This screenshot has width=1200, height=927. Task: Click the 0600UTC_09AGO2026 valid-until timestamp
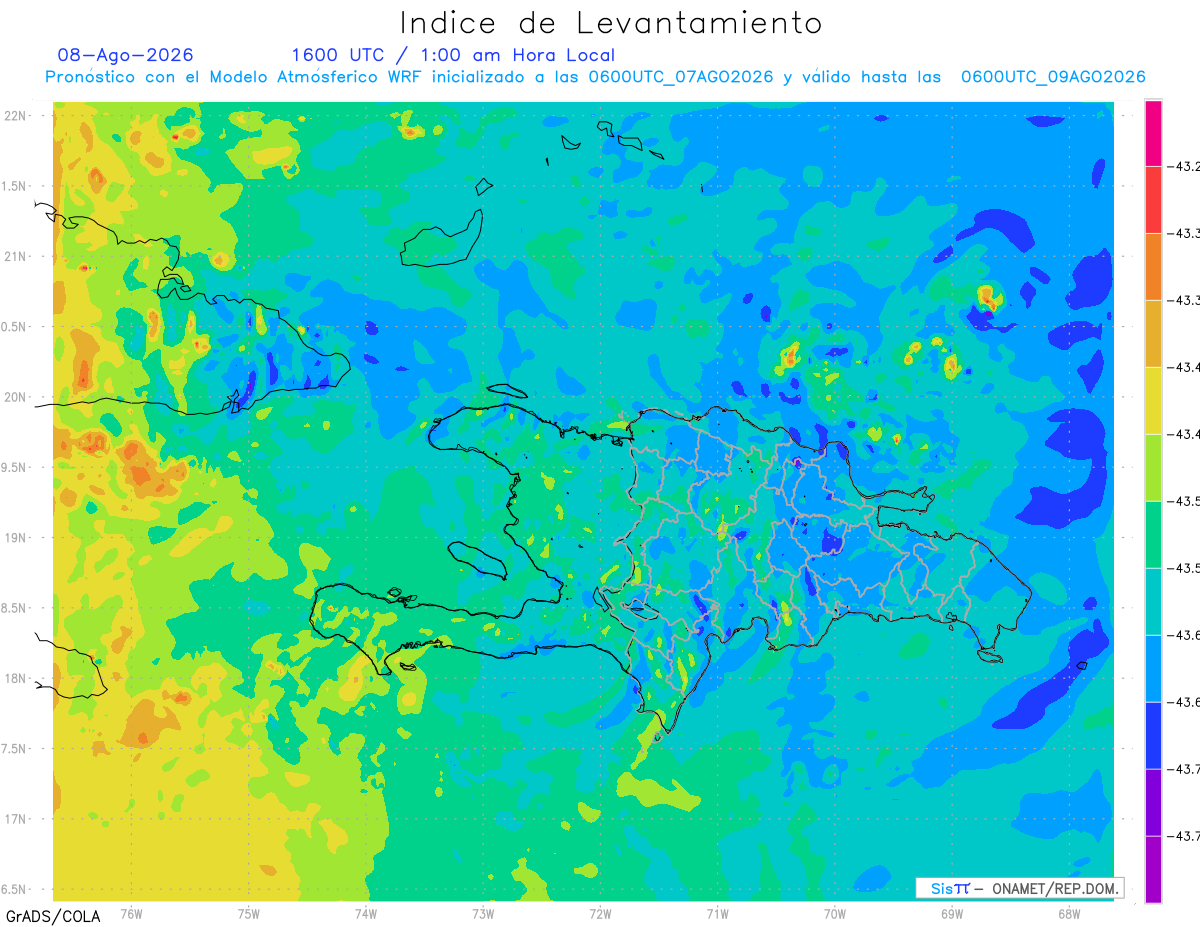[1053, 77]
